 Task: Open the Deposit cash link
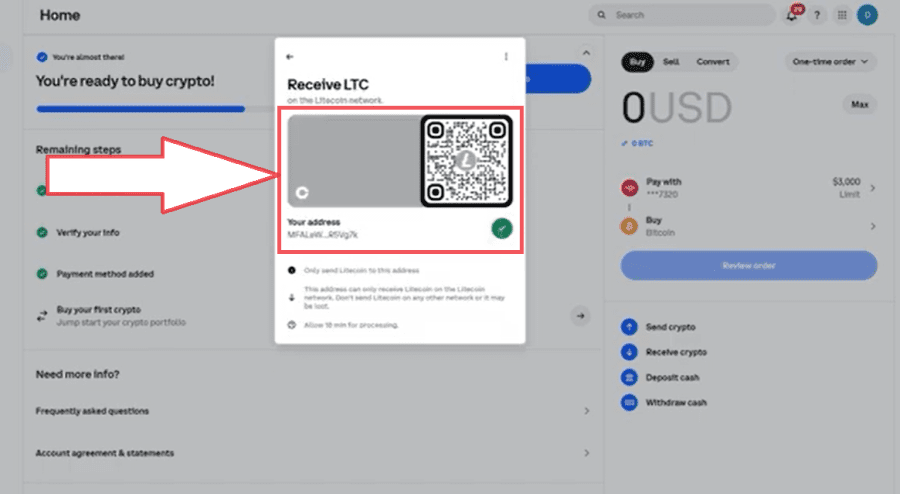(672, 378)
